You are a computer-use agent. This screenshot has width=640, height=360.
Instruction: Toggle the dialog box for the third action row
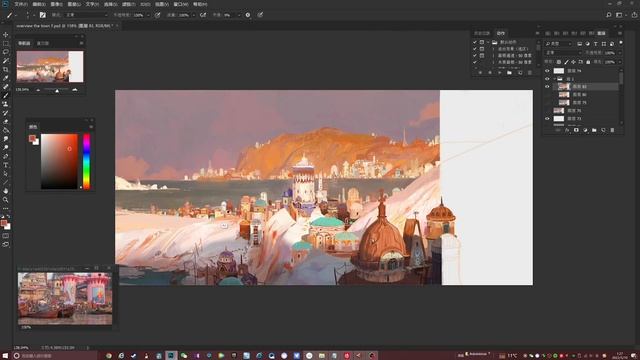click(482, 56)
